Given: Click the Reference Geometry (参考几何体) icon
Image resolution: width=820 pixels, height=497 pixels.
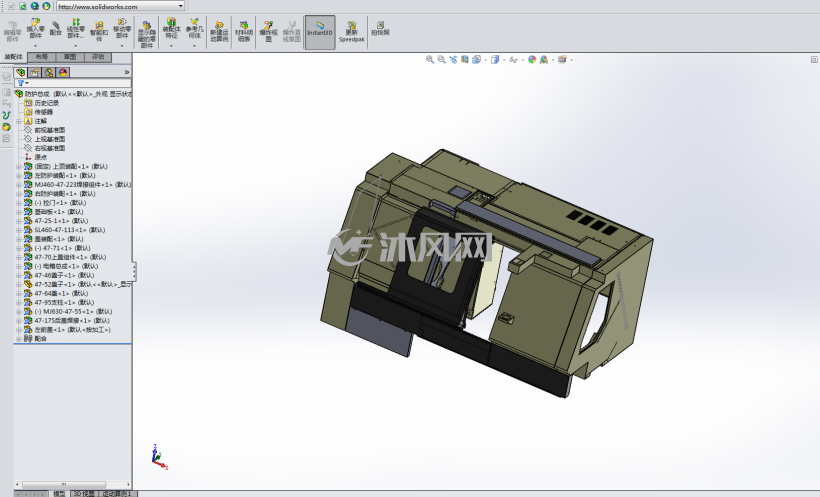Looking at the screenshot, I should pos(195,29).
